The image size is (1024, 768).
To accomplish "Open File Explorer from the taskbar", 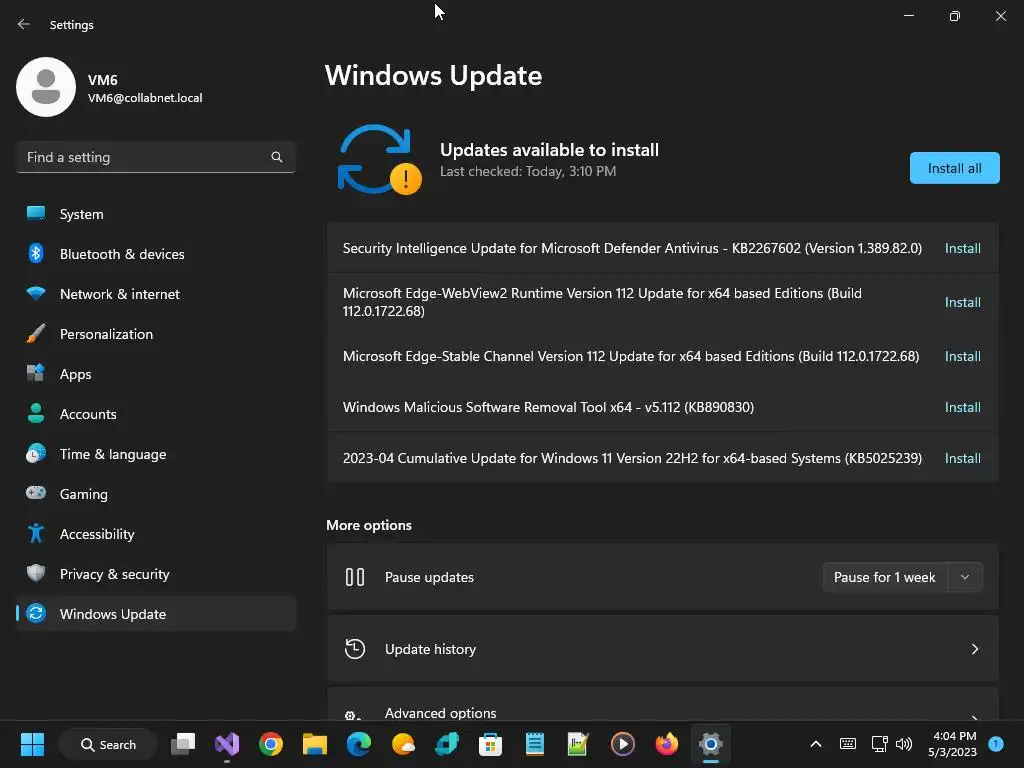I will click(x=315, y=744).
